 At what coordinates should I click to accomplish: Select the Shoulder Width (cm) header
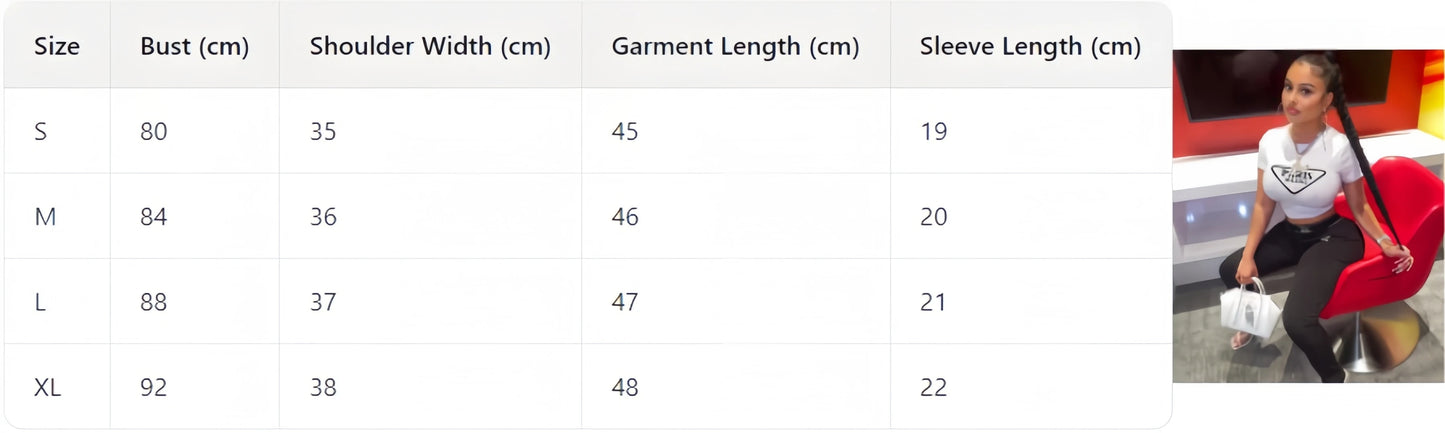coord(430,46)
